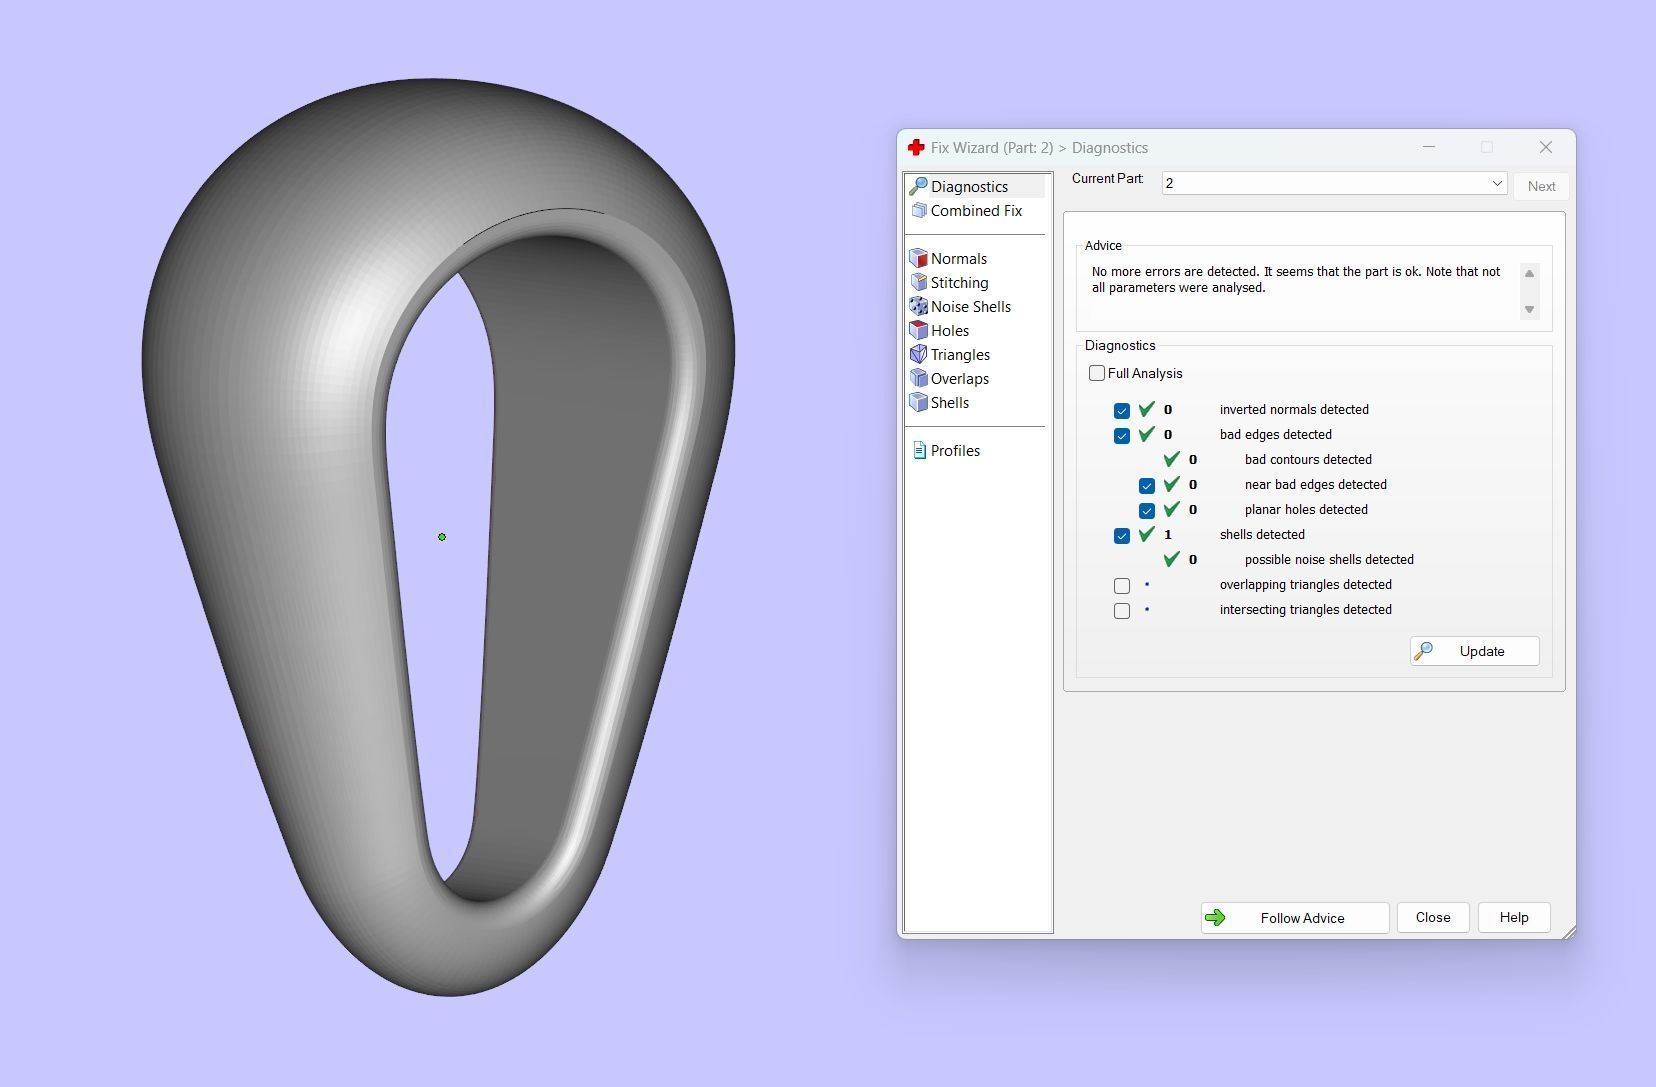The width and height of the screenshot is (1656, 1087).
Task: Click the magnifier icon on Update button
Action: (x=1424, y=650)
